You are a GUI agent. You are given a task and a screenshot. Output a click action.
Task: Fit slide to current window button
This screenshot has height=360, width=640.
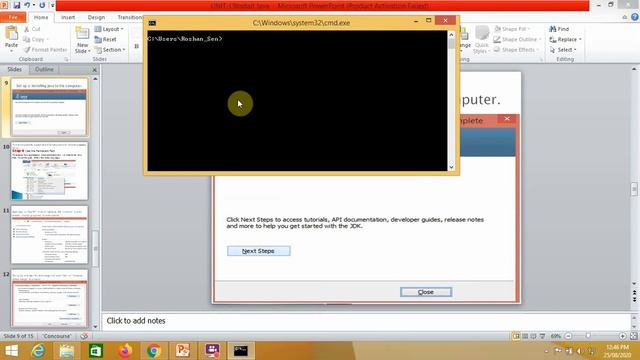[633, 336]
